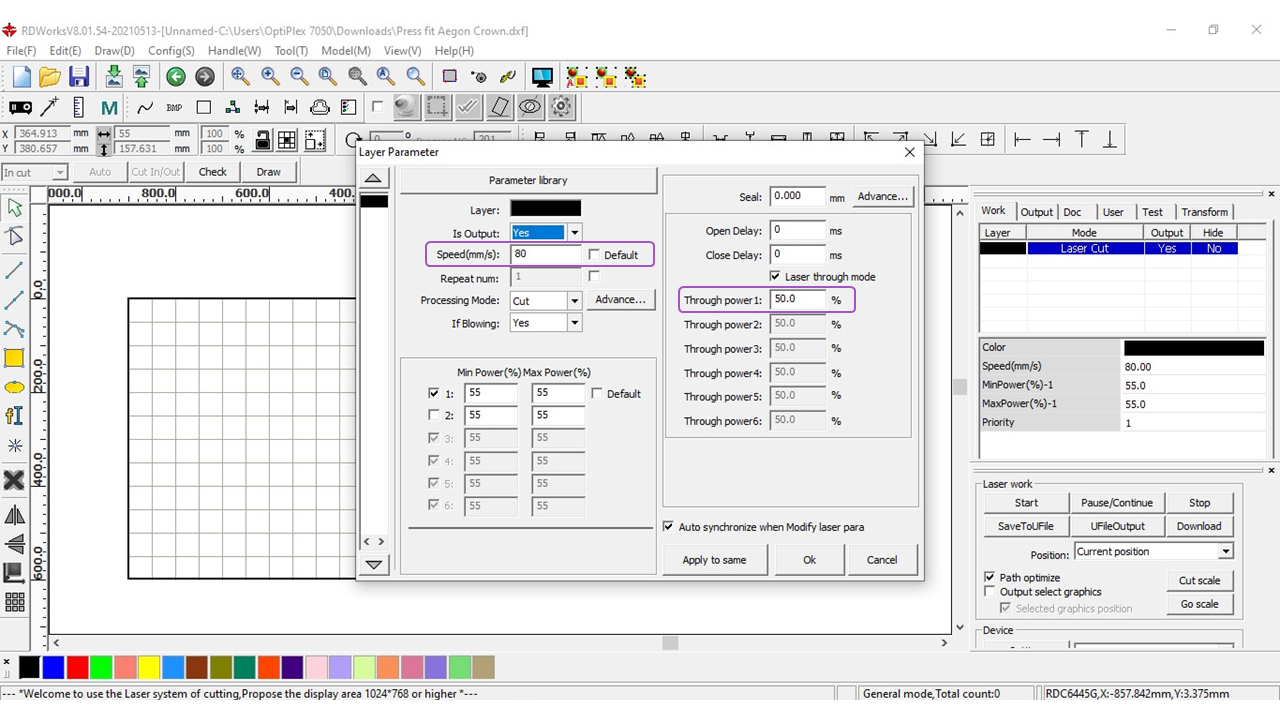Image resolution: width=1280 pixels, height=720 pixels.
Task: Click the Seal value input field
Action: (798, 197)
